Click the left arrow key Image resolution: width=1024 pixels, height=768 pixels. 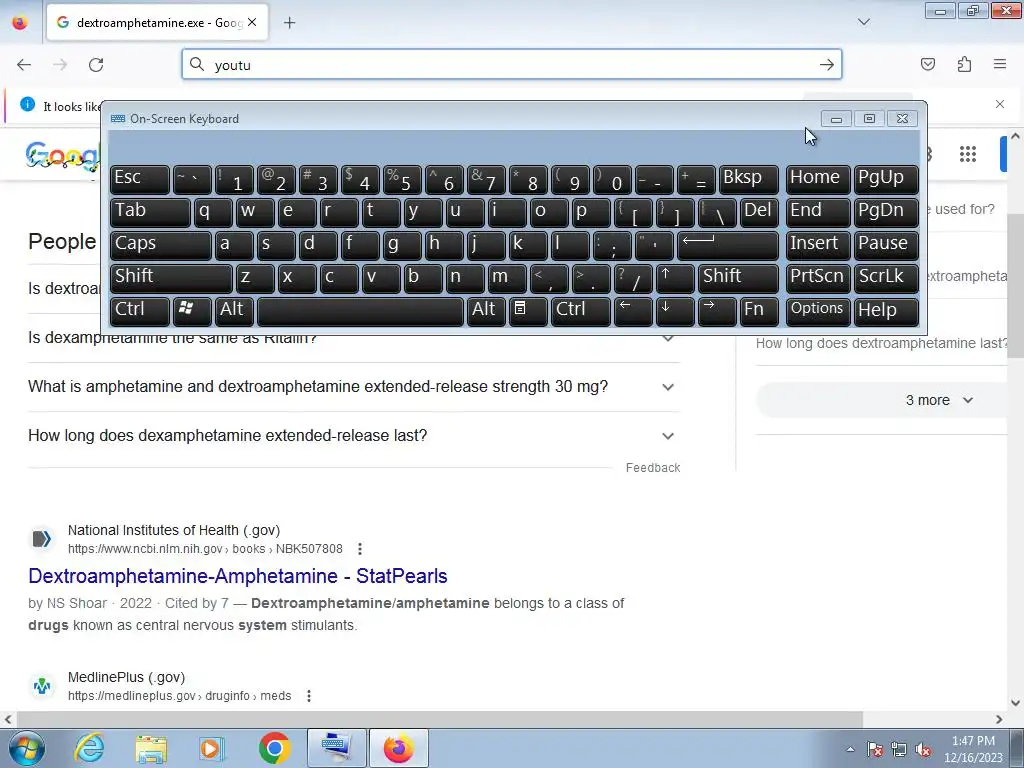pos(633,311)
